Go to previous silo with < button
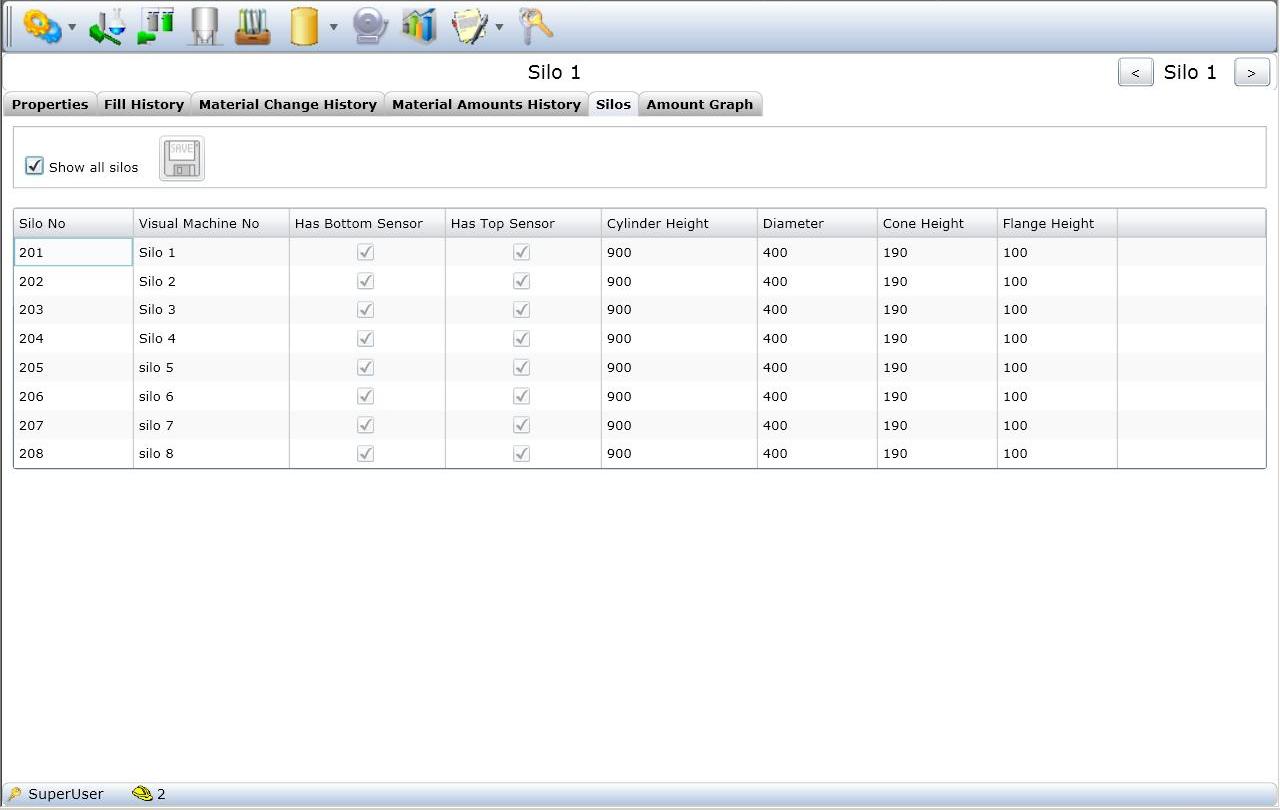Viewport: 1280px width, 810px height. click(x=1135, y=73)
